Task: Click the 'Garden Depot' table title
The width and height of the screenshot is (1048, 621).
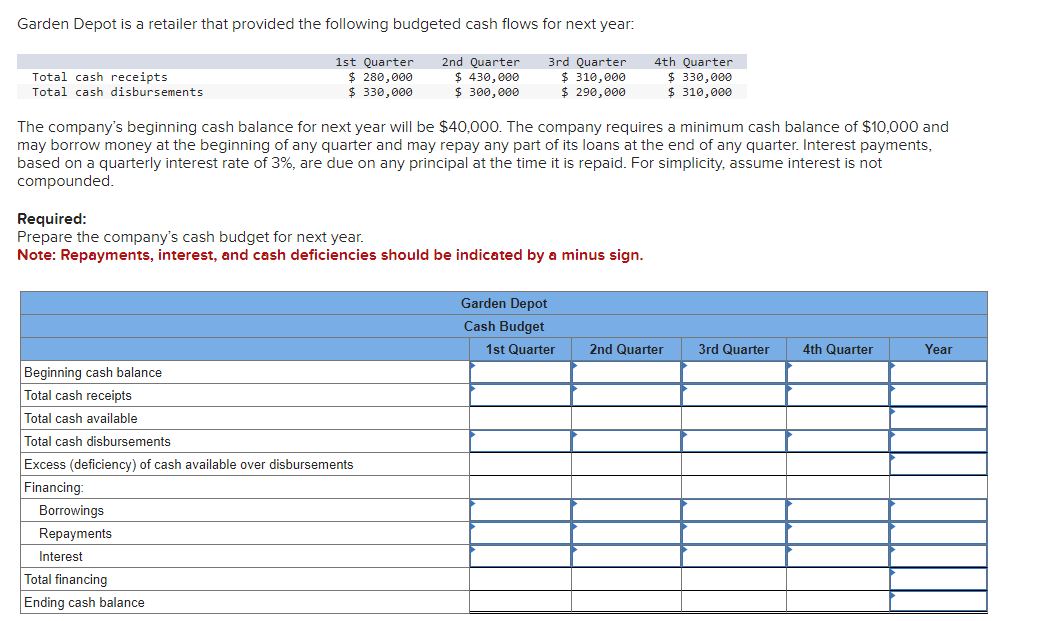Action: (504, 303)
